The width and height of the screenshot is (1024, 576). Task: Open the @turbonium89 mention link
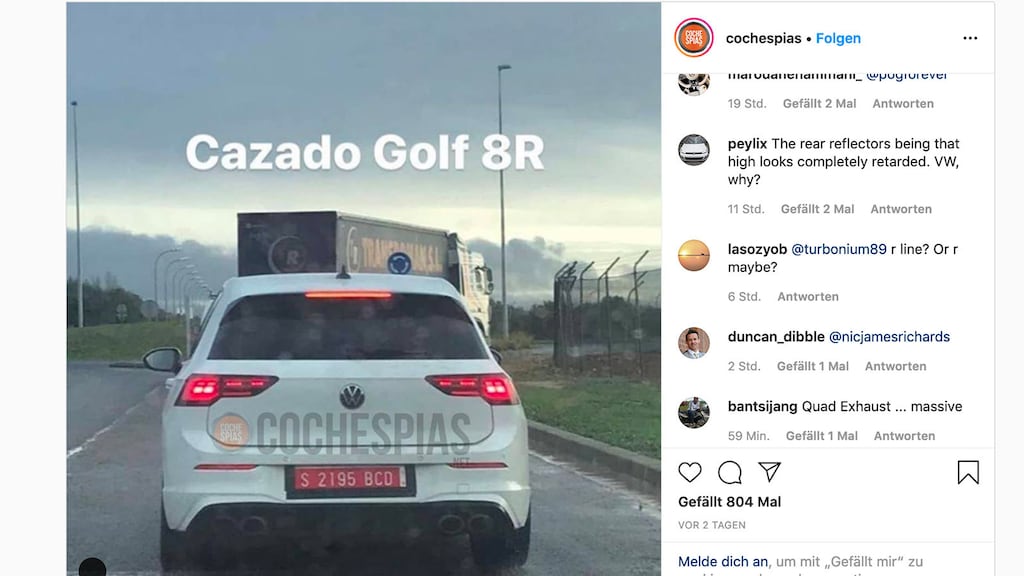839,249
